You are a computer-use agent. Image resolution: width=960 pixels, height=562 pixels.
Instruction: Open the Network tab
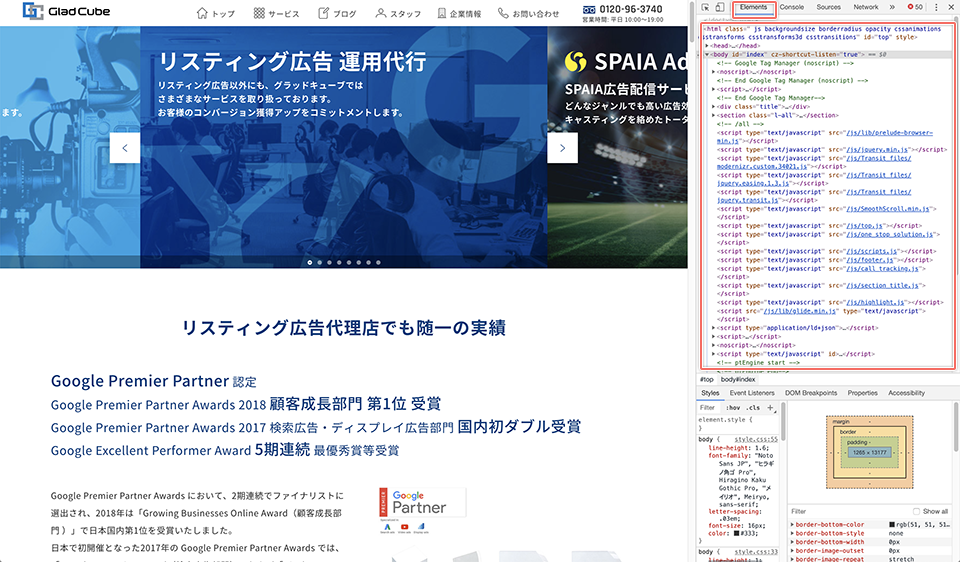(866, 7)
